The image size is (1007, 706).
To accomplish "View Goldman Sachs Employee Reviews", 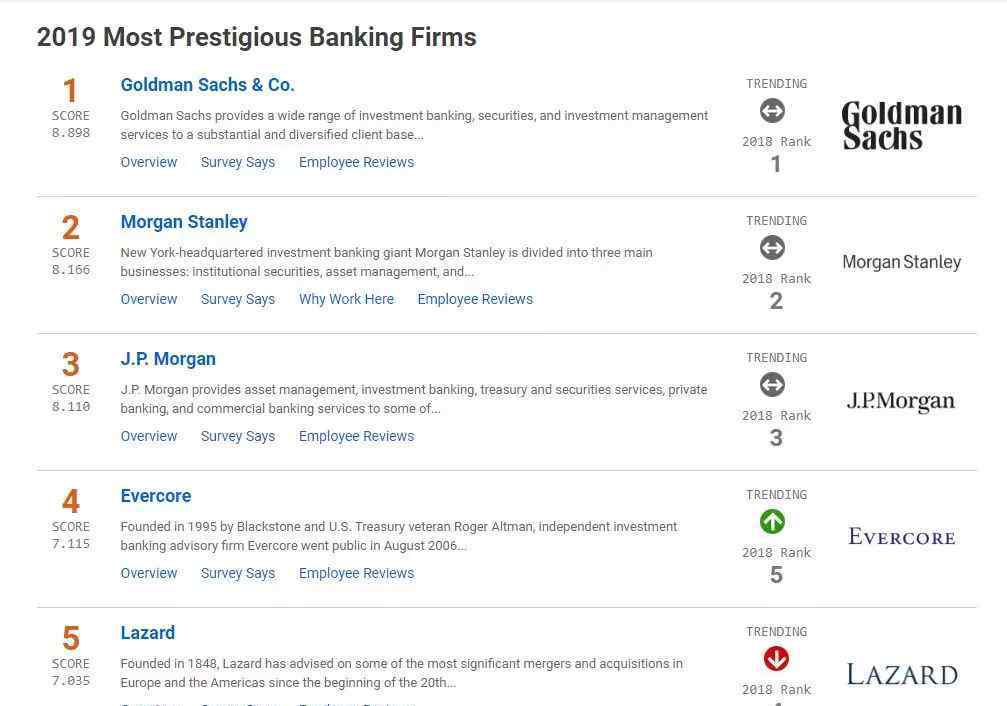I will (356, 163).
